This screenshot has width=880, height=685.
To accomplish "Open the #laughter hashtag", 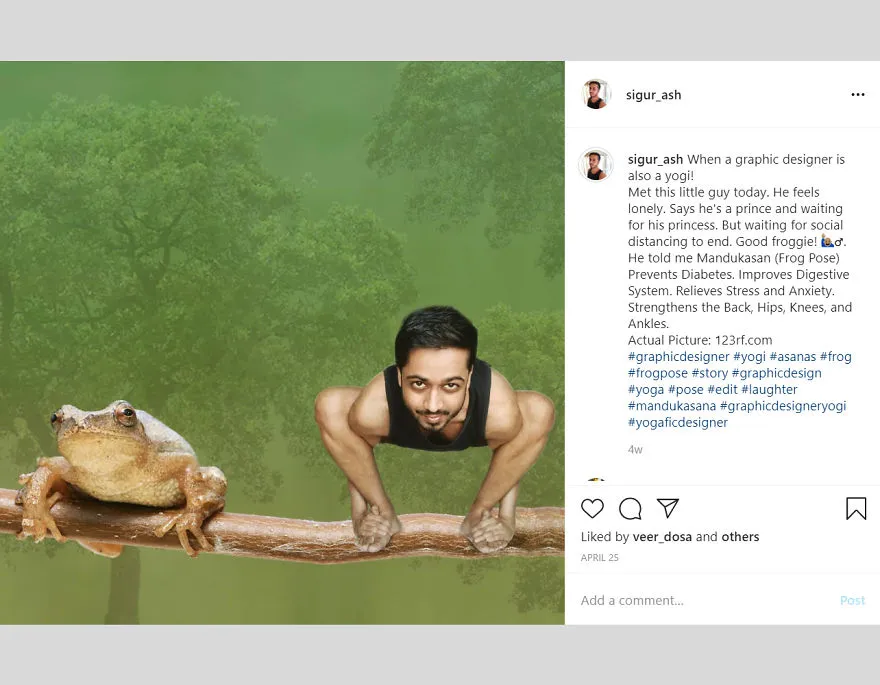I will coord(769,389).
